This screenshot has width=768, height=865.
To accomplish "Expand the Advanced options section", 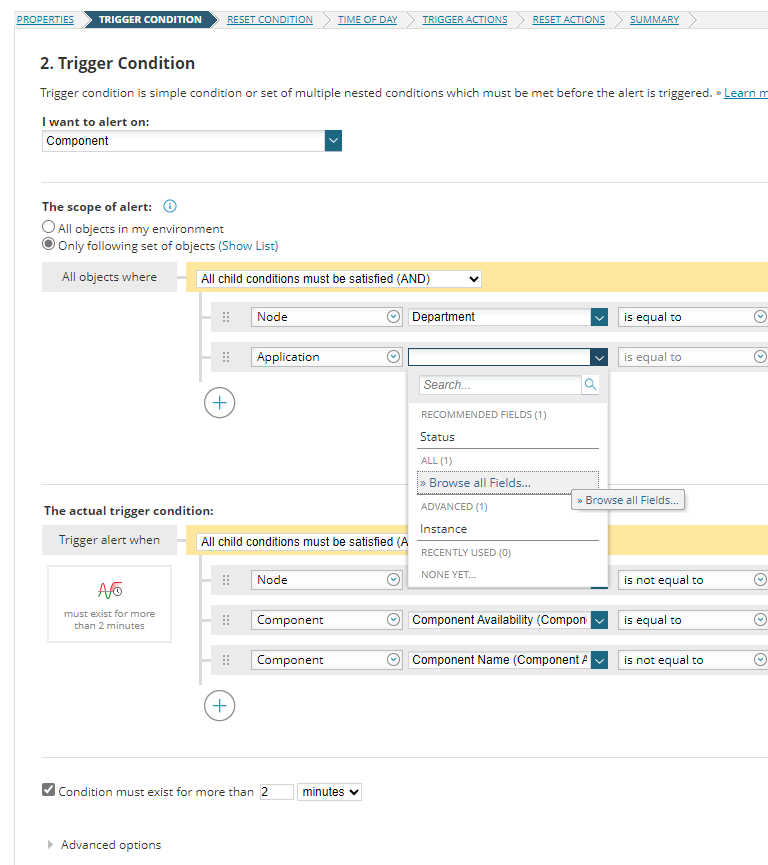I will [52, 845].
